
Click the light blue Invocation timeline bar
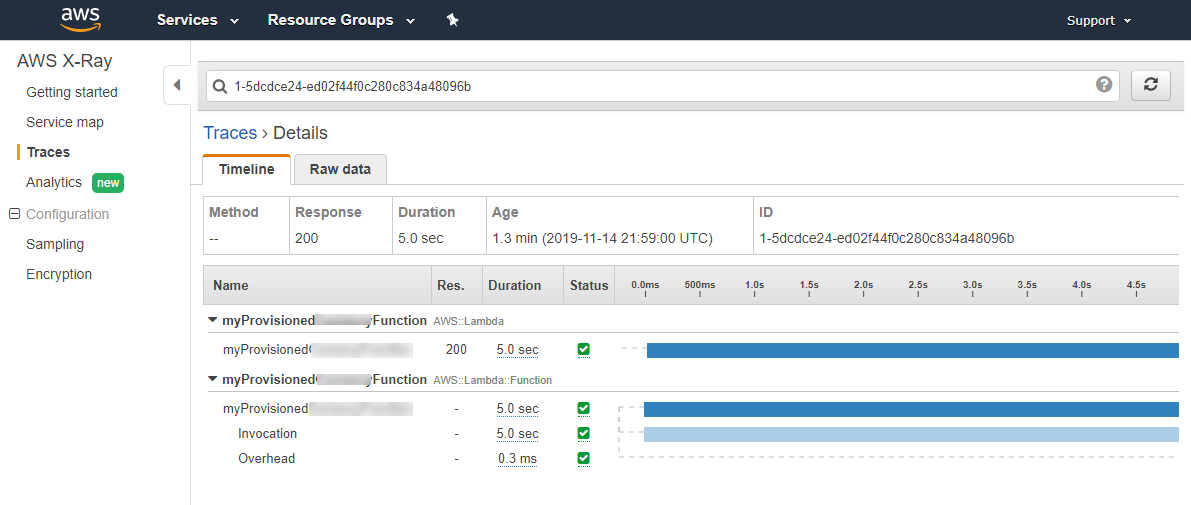tap(911, 434)
